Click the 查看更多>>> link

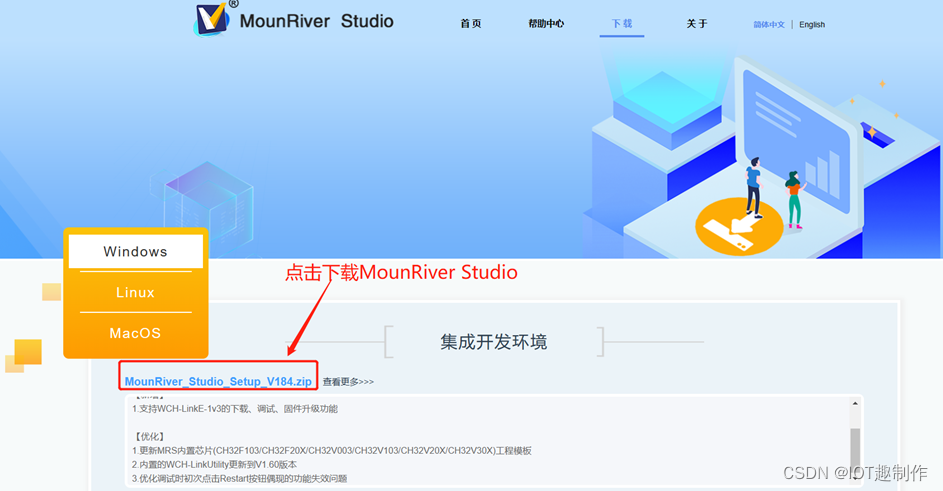pyautogui.click(x=348, y=381)
